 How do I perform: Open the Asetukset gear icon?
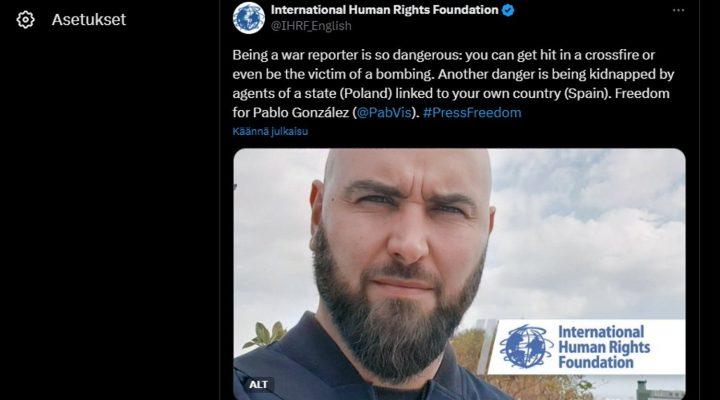point(25,20)
